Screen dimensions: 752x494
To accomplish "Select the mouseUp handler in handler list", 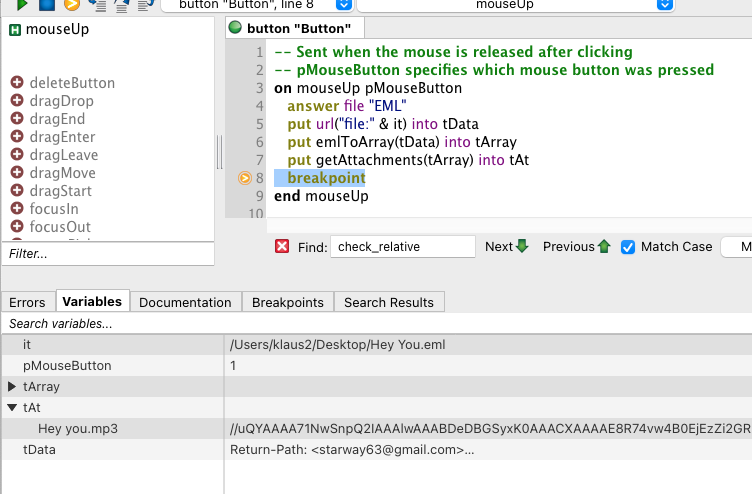I will point(56,29).
